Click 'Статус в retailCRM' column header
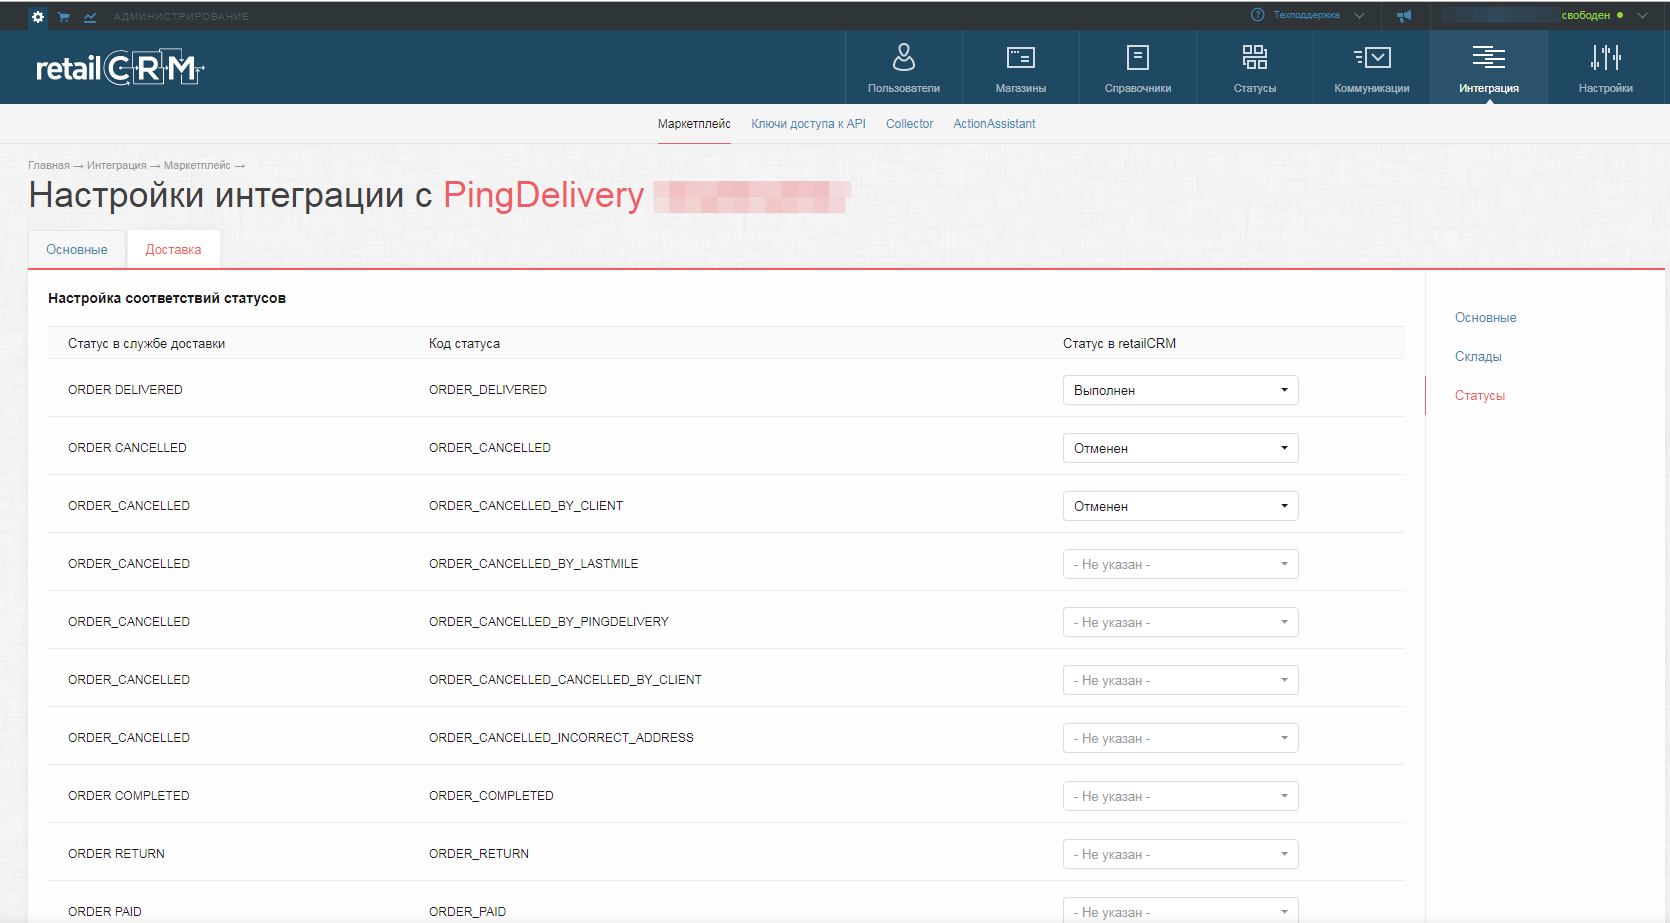 click(x=1119, y=344)
